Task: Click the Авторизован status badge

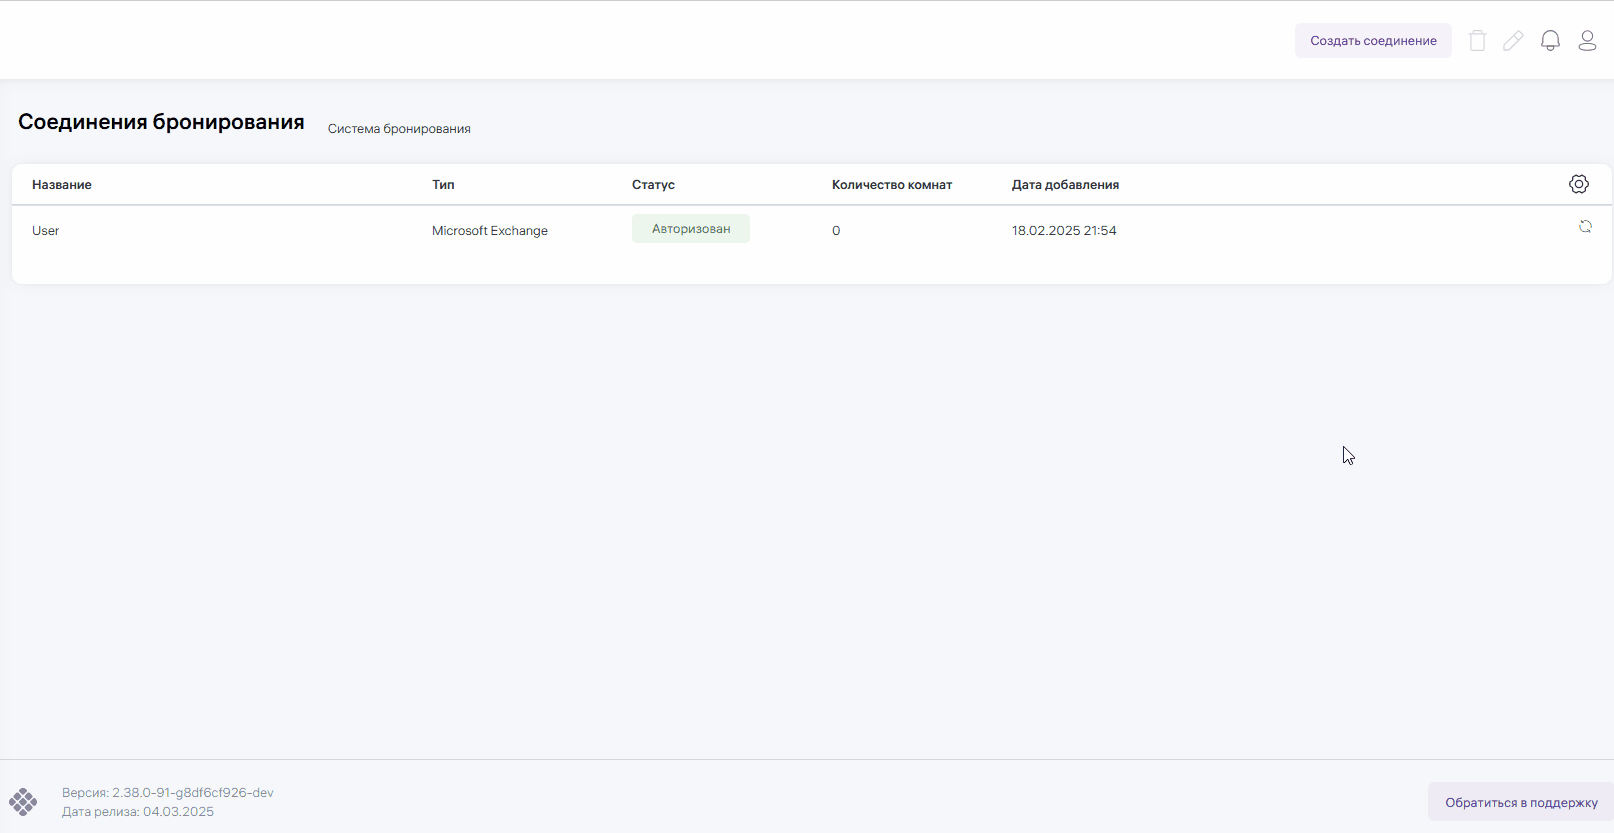Action: pos(691,229)
